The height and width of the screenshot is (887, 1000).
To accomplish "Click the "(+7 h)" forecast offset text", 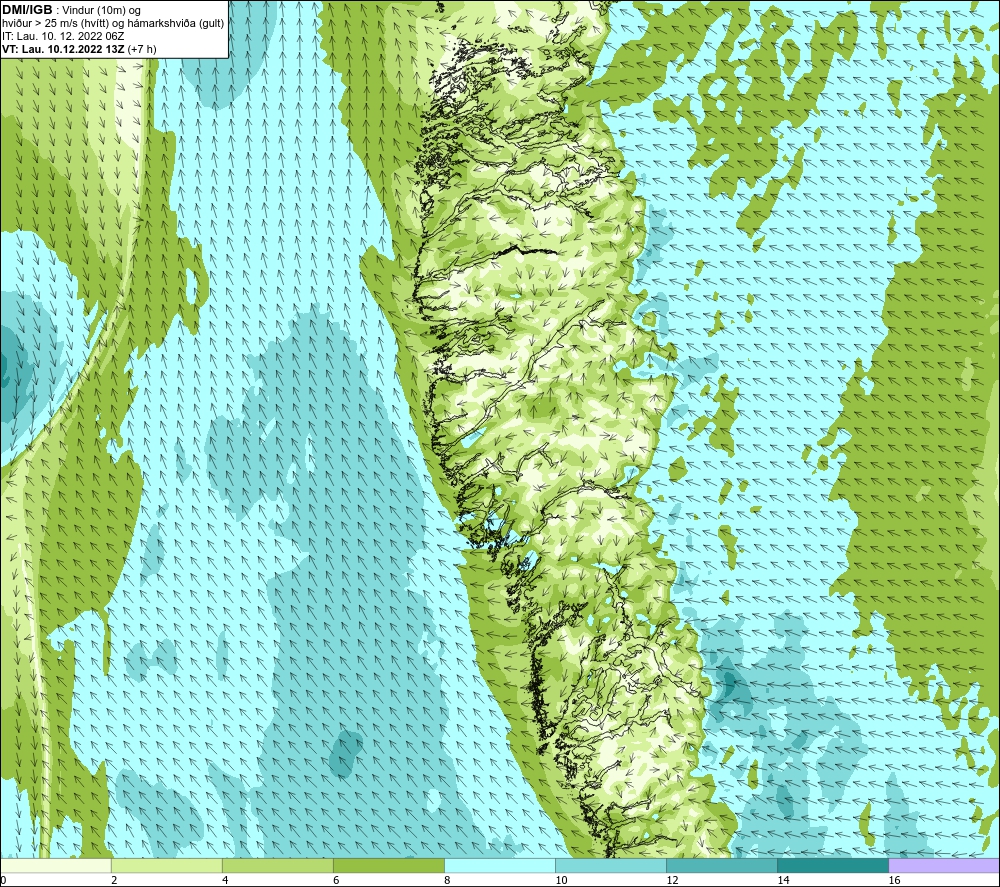I will pyautogui.click(x=142, y=49).
